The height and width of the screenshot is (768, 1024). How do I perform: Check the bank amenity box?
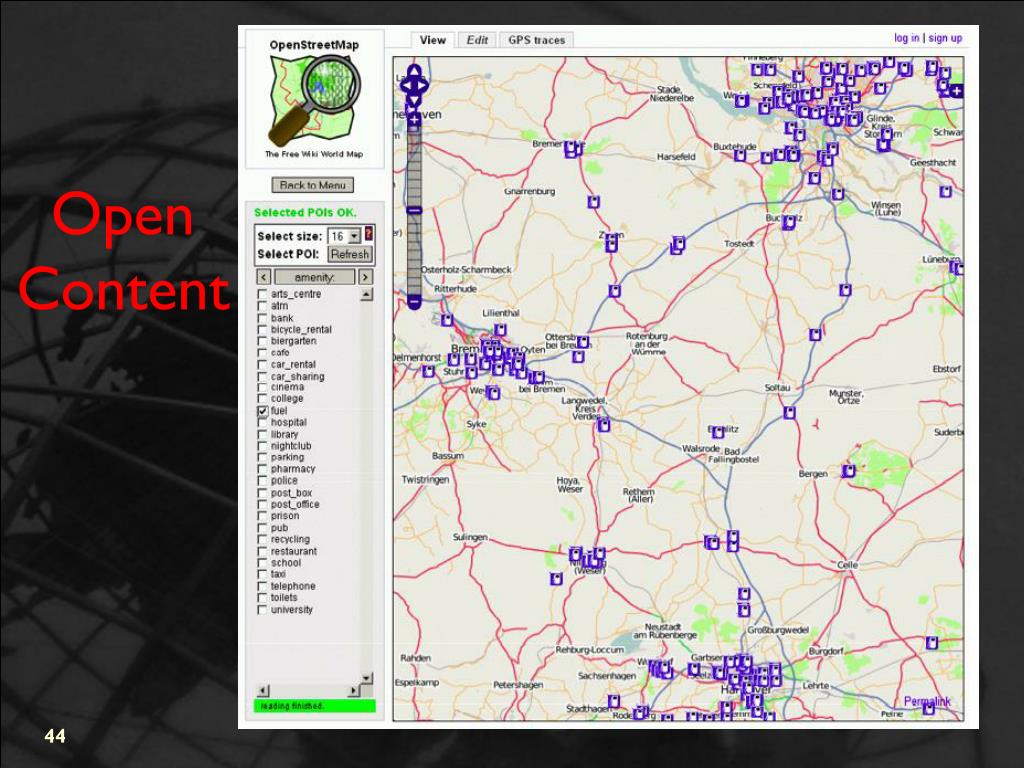click(263, 318)
